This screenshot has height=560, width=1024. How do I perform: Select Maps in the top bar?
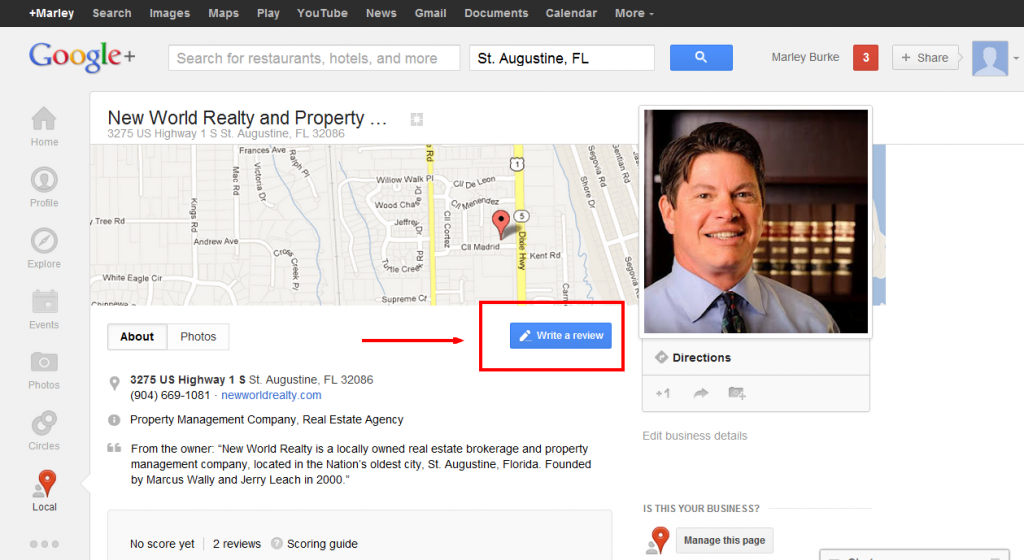pyautogui.click(x=223, y=13)
